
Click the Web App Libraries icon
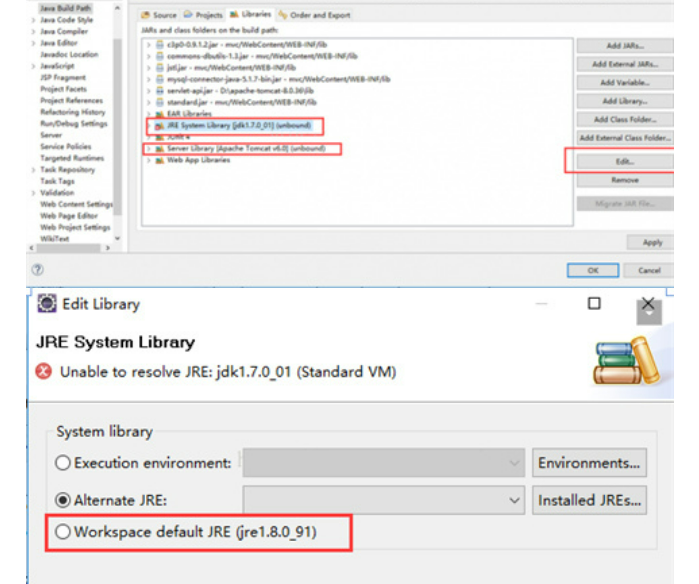coord(160,160)
